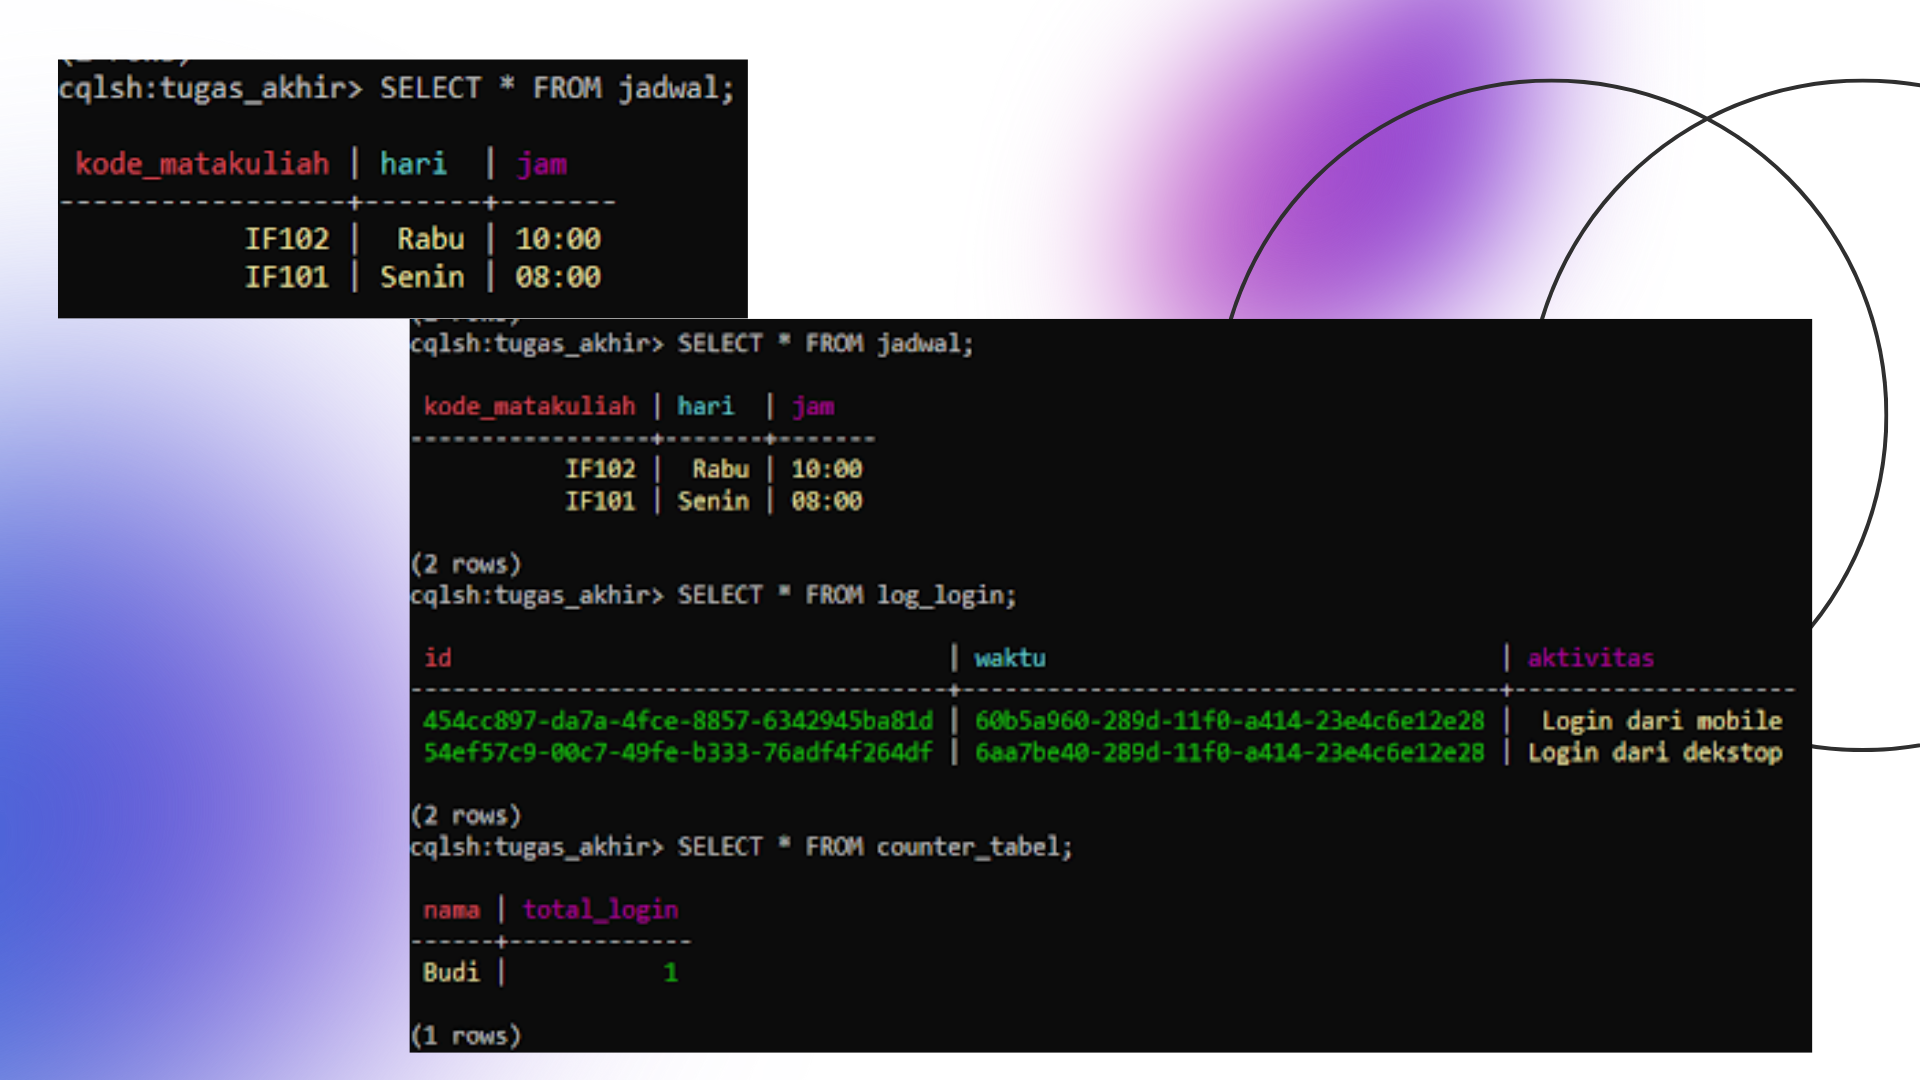Click the counter_tabel SELECT command line
The image size is (1920, 1080).
click(x=741, y=847)
